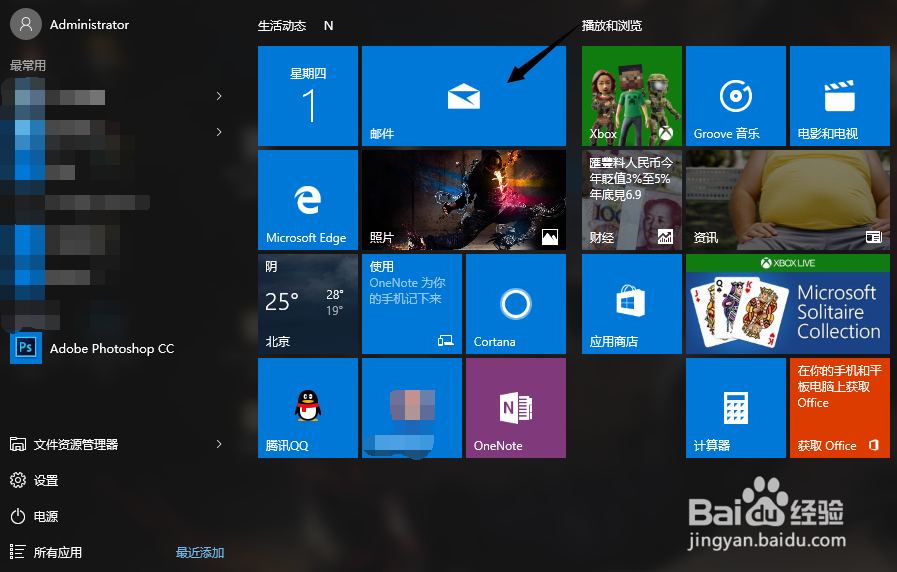Launch the purple OneNote tile
The image size is (897, 572).
pos(516,408)
